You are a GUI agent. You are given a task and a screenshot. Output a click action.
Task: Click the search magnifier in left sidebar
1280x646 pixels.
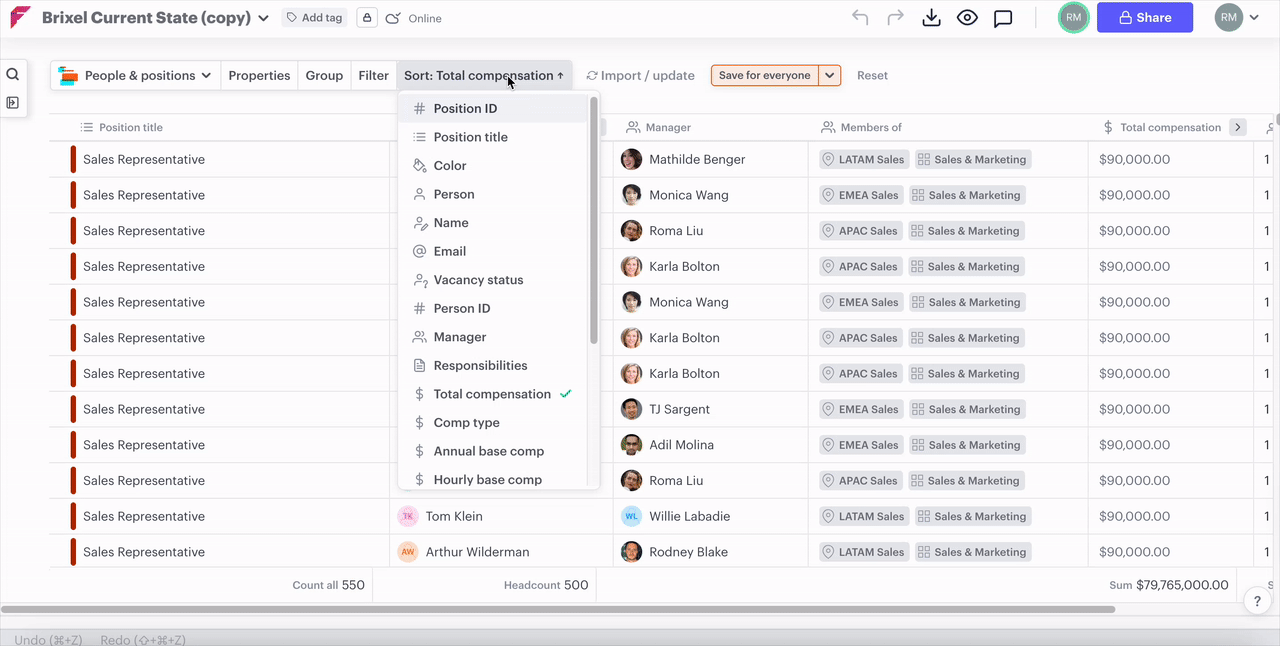click(x=13, y=75)
